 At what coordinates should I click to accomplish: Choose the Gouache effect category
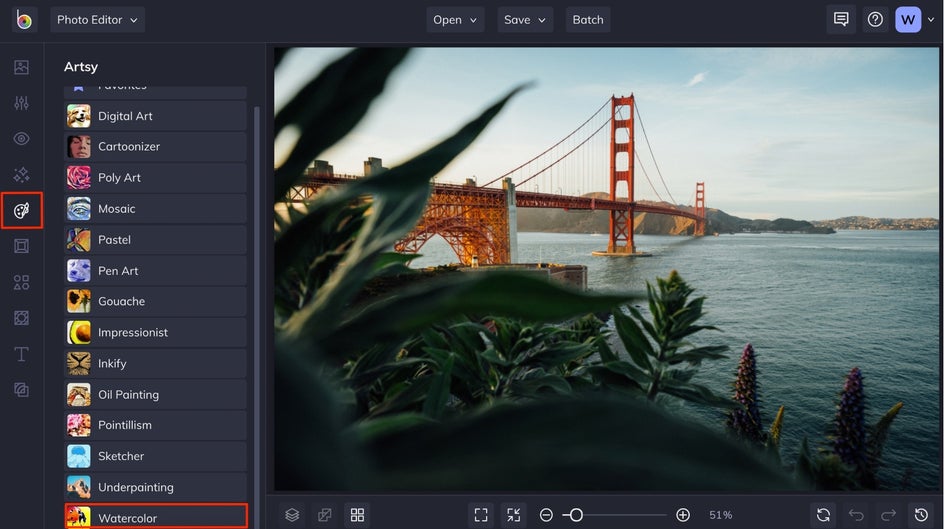pos(155,302)
